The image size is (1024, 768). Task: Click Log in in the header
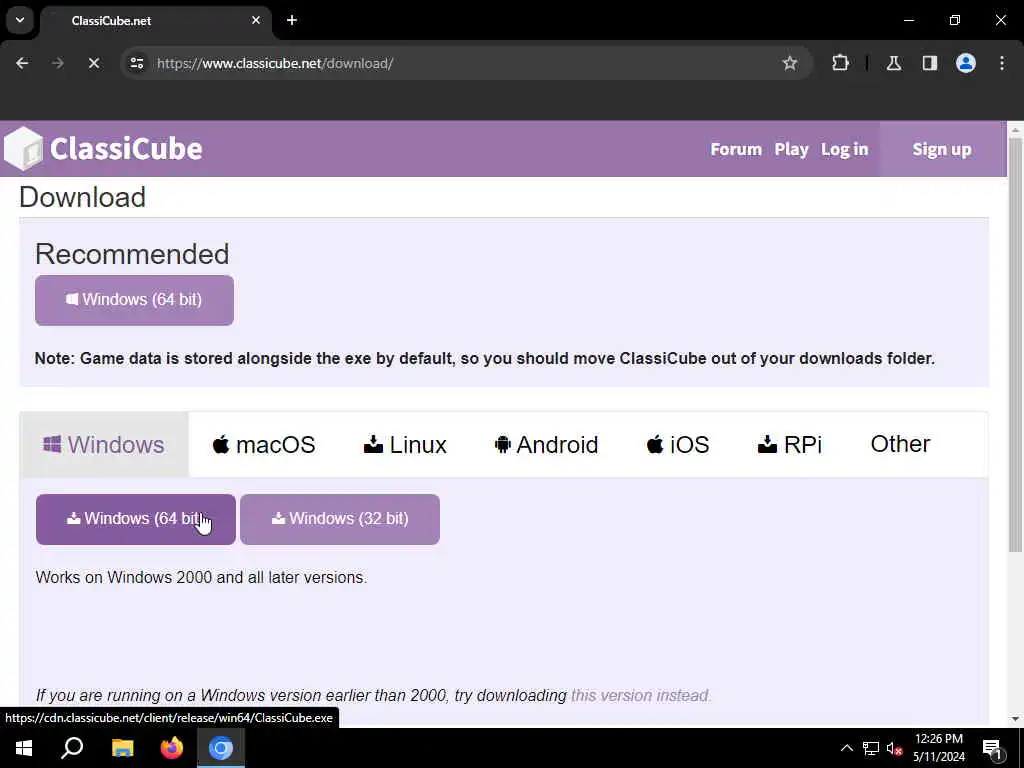[x=844, y=149]
